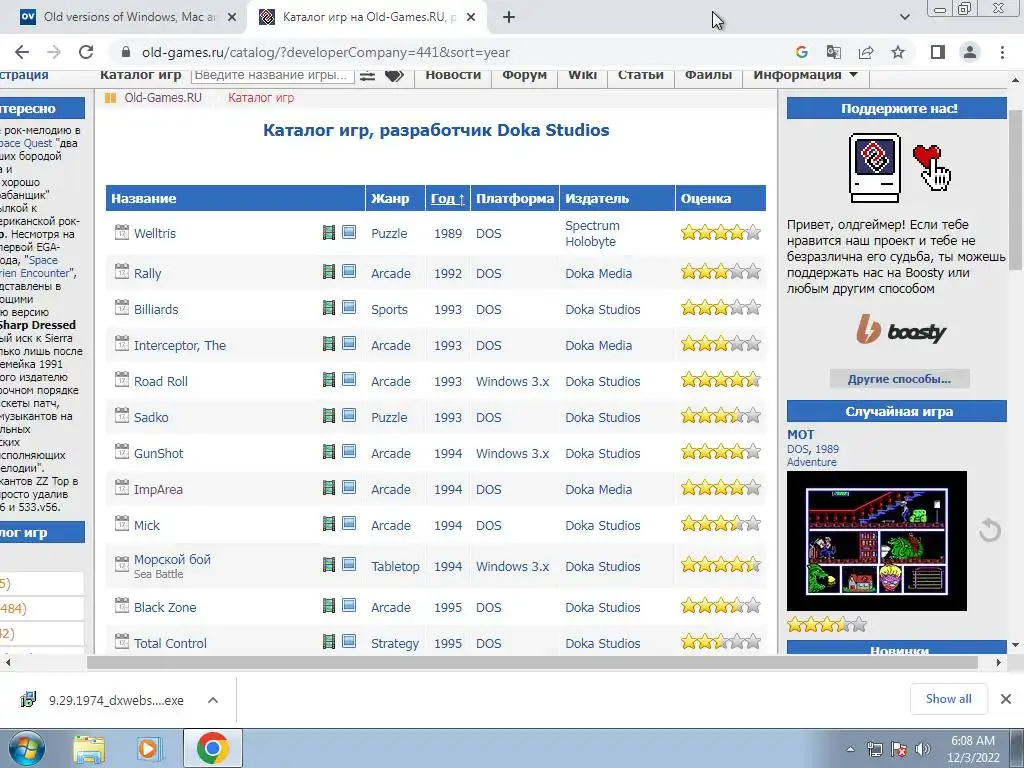Open Windows Media Player from taskbar
This screenshot has height=768, width=1024.
click(150, 749)
